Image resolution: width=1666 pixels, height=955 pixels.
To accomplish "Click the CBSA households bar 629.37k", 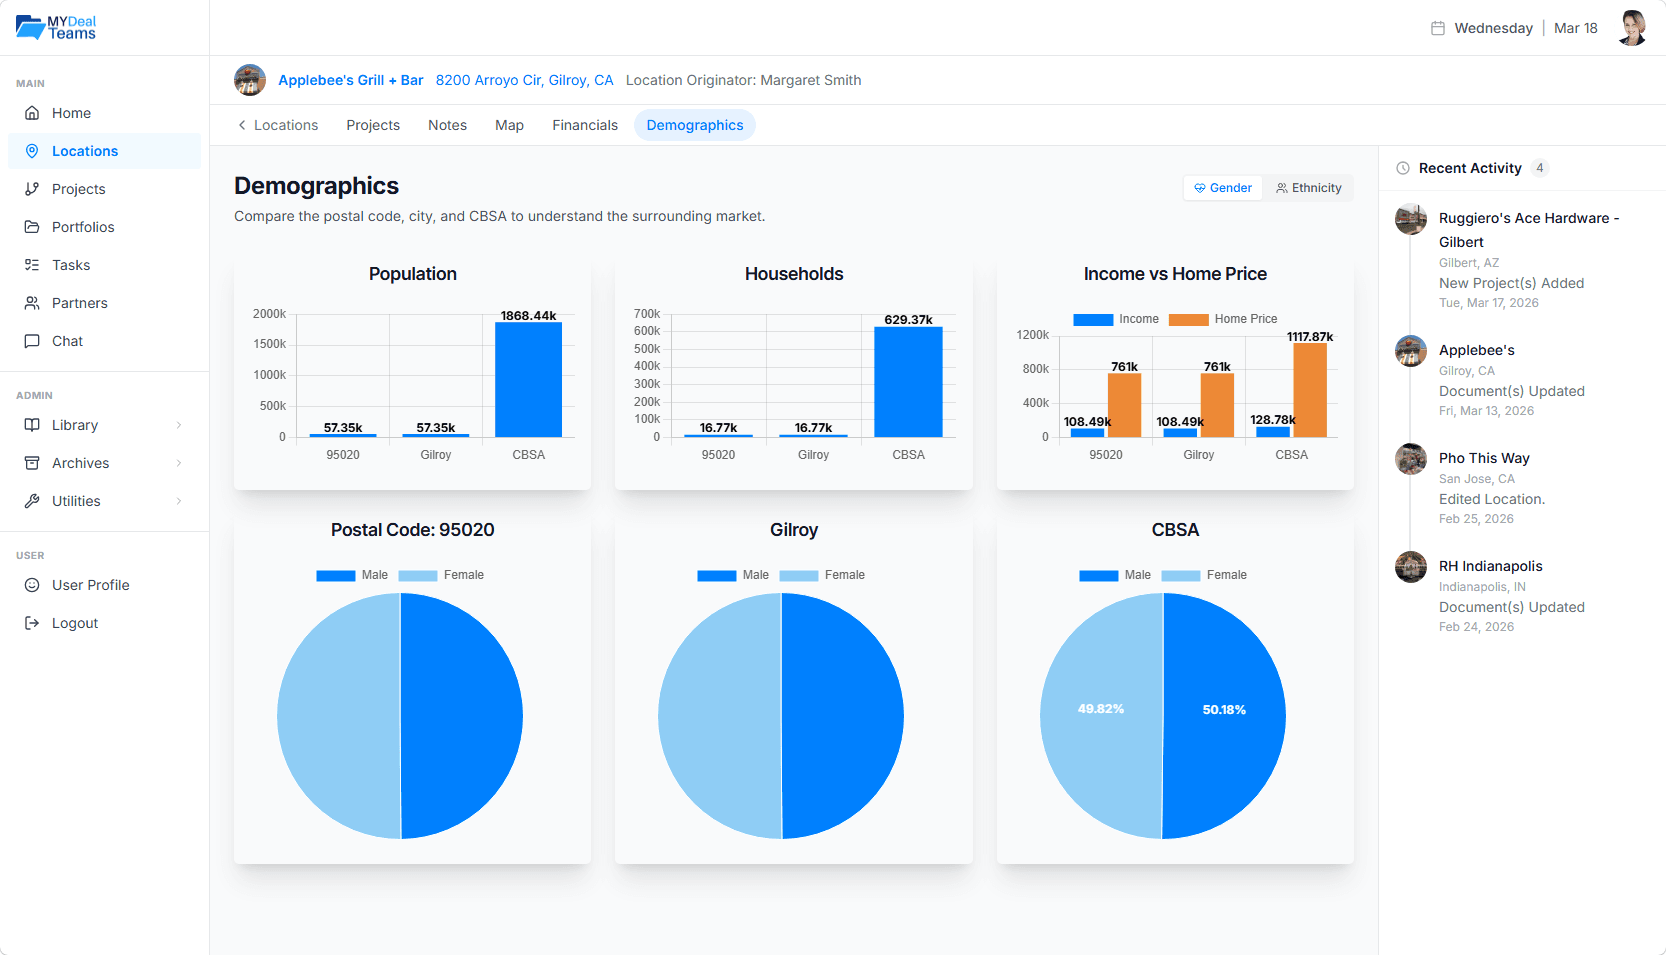I will pyautogui.click(x=908, y=382).
